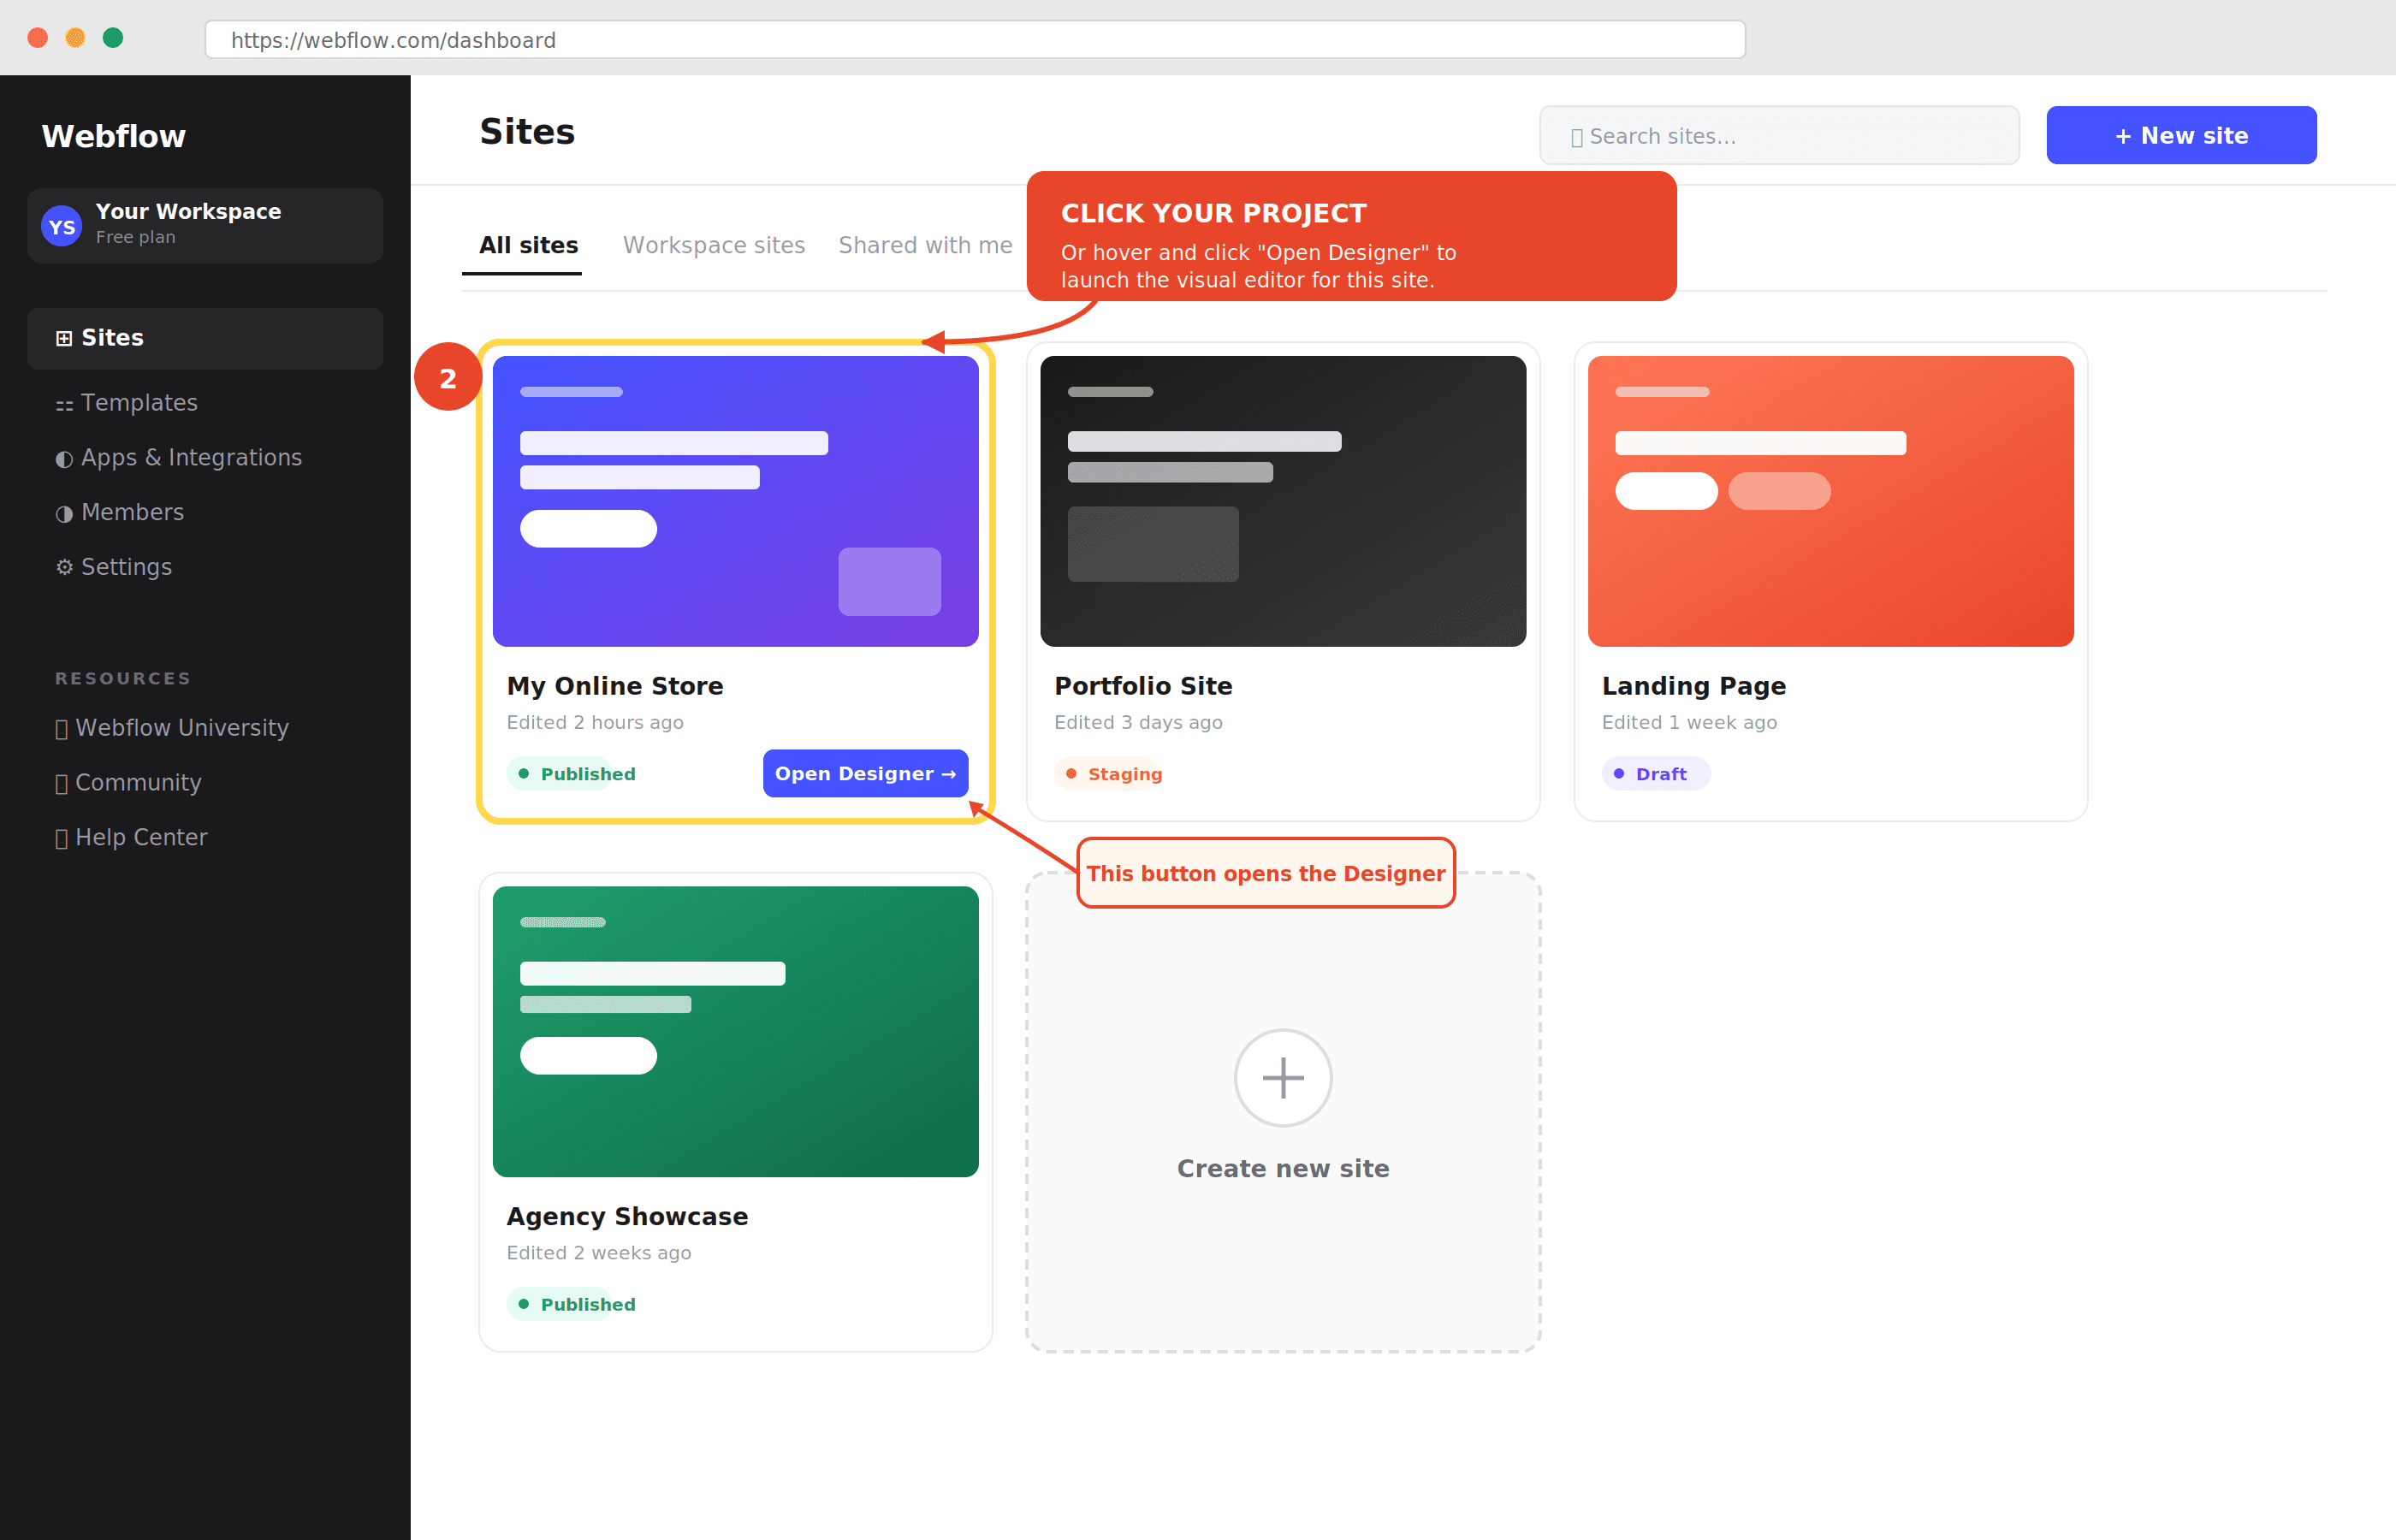Click the plus icon inside Create new site
The image size is (2396, 1540).
1283,1078
